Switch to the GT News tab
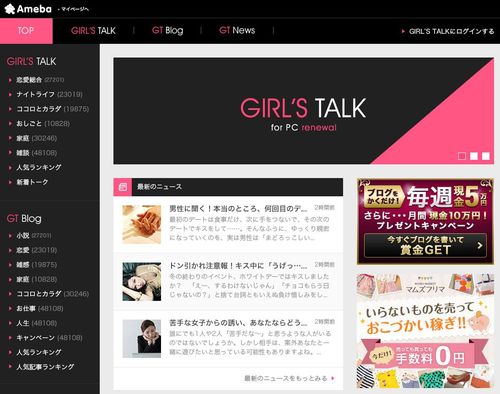The image size is (500, 394). click(237, 31)
